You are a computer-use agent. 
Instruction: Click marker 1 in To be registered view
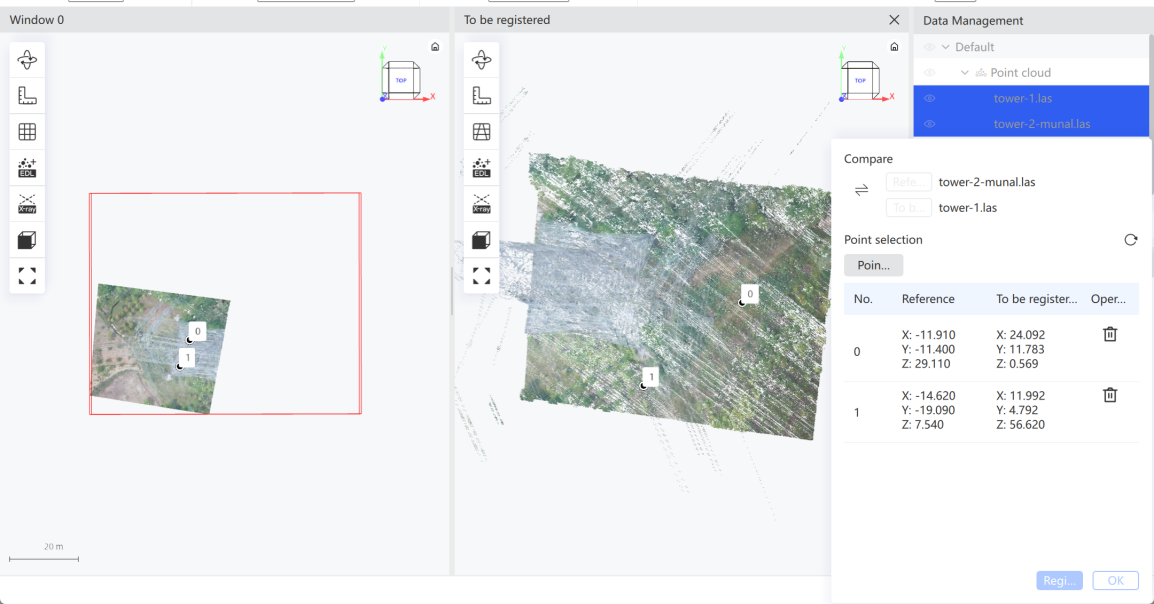click(x=650, y=377)
